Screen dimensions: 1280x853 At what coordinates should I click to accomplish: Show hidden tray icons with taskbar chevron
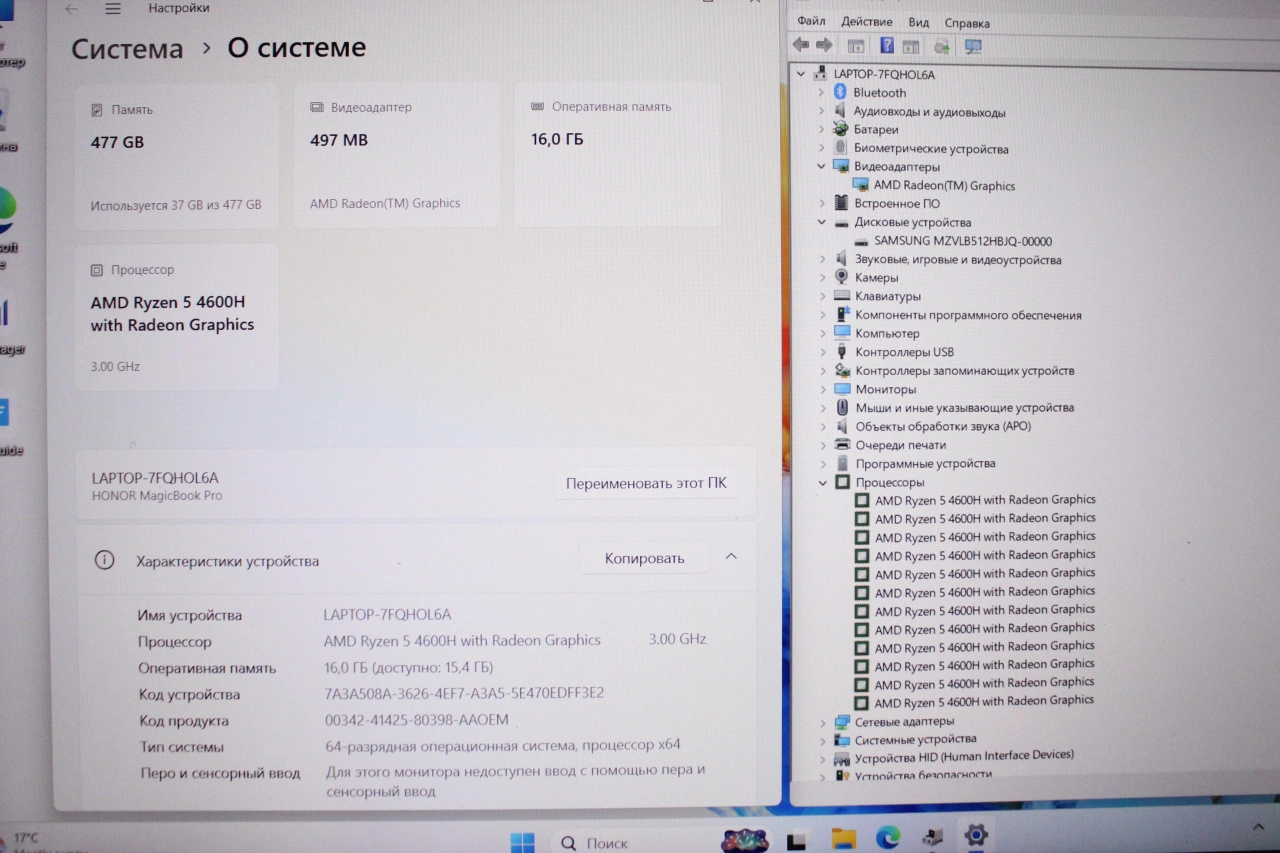click(1258, 826)
